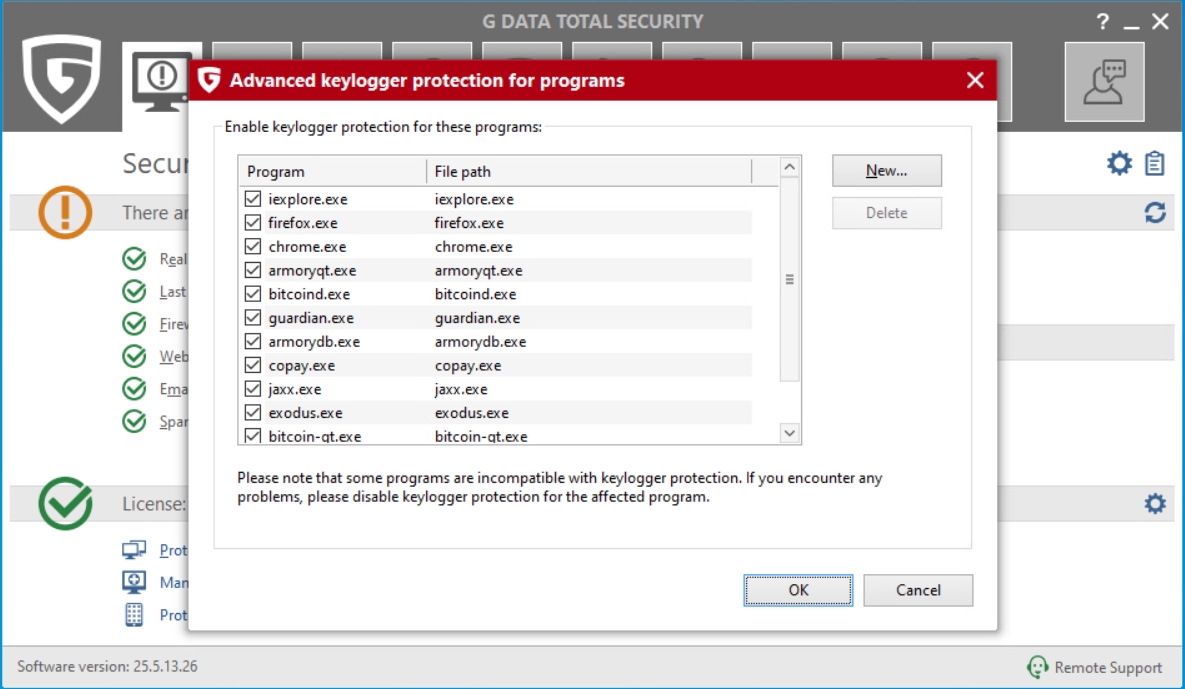Disable protection for copay.exe

(252, 365)
